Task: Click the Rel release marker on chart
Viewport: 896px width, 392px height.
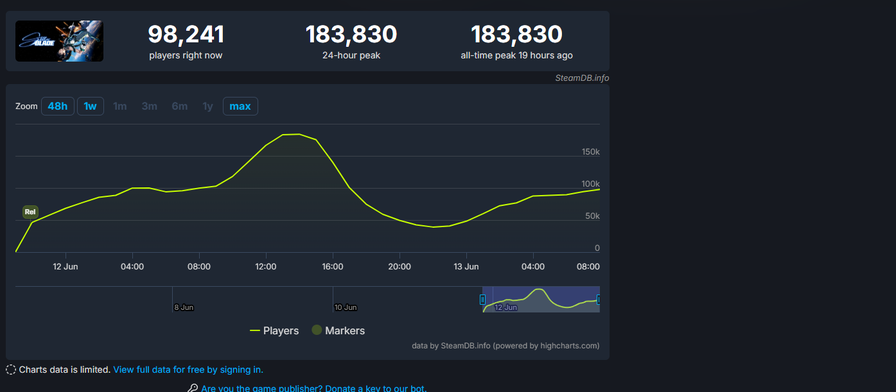Action: pyautogui.click(x=30, y=212)
